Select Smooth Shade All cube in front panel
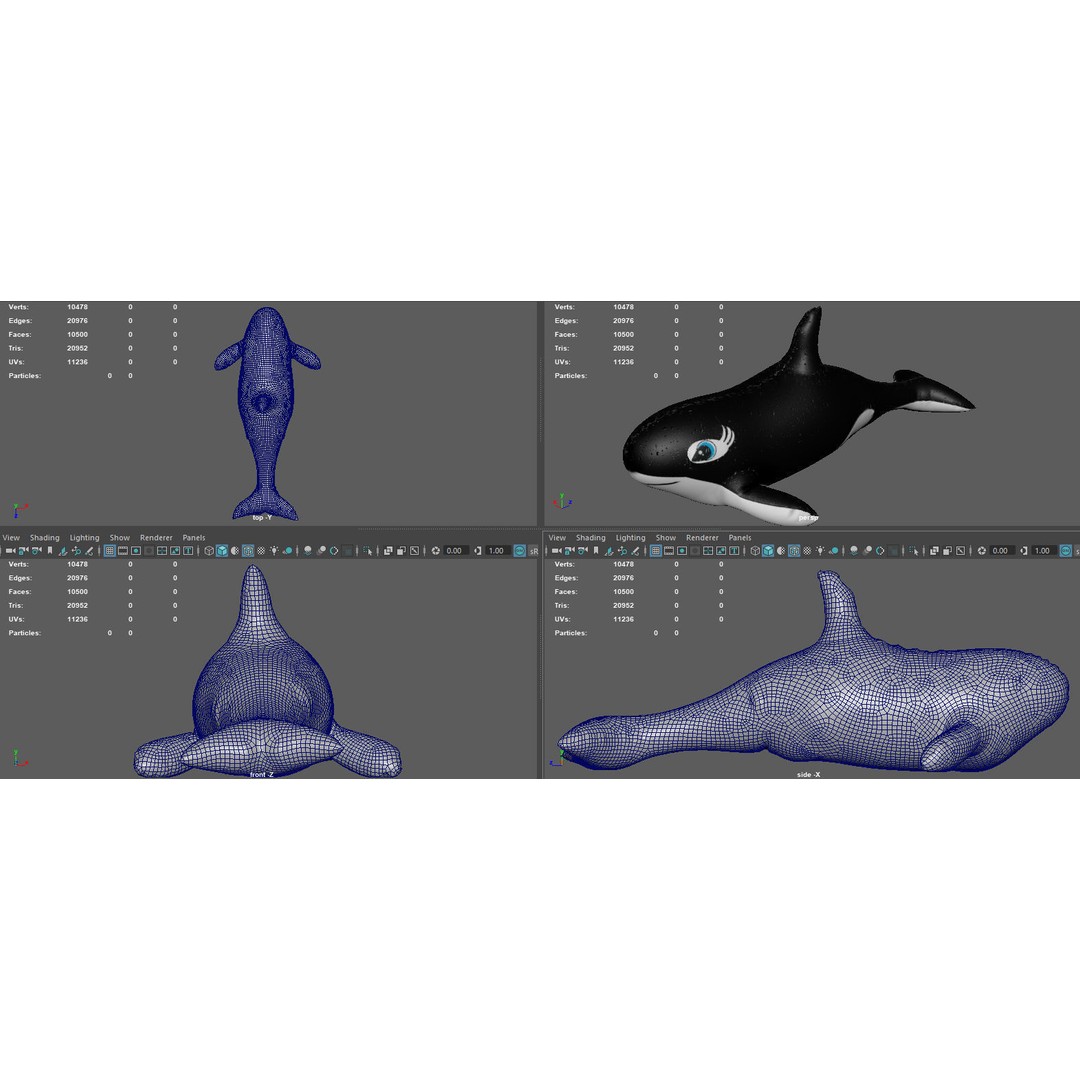1080x1080 pixels. [x=222, y=550]
